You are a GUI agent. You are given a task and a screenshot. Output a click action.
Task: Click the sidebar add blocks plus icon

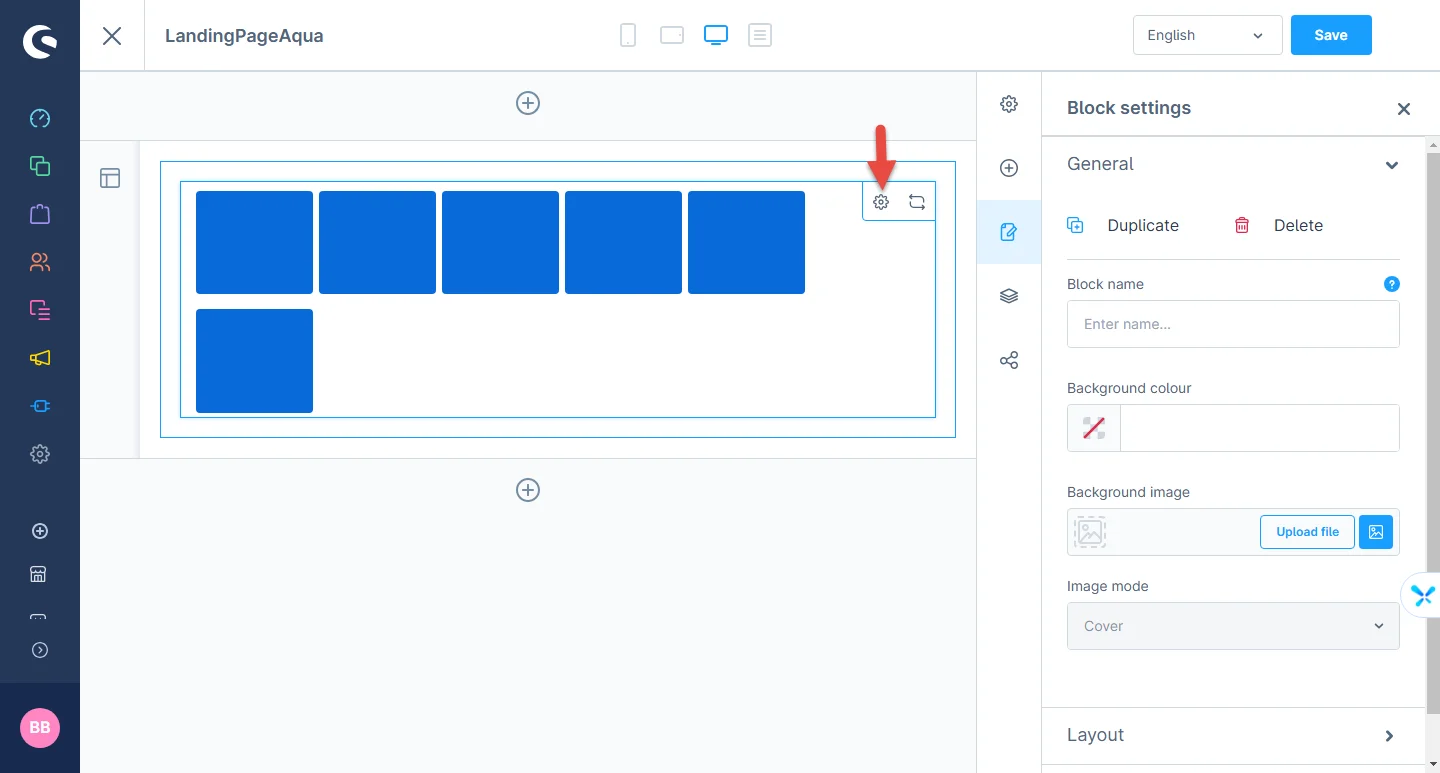click(x=1009, y=168)
